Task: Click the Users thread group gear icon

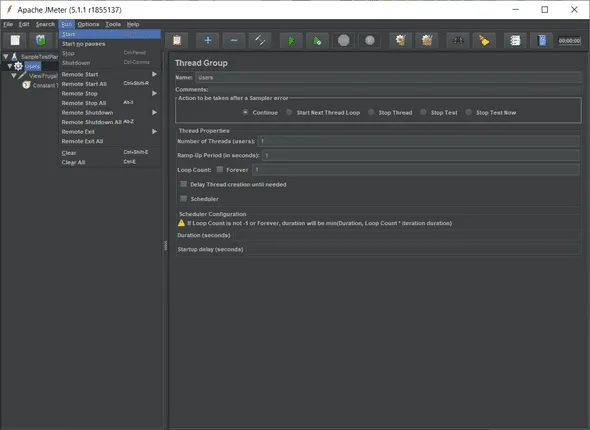Action: coord(18,66)
